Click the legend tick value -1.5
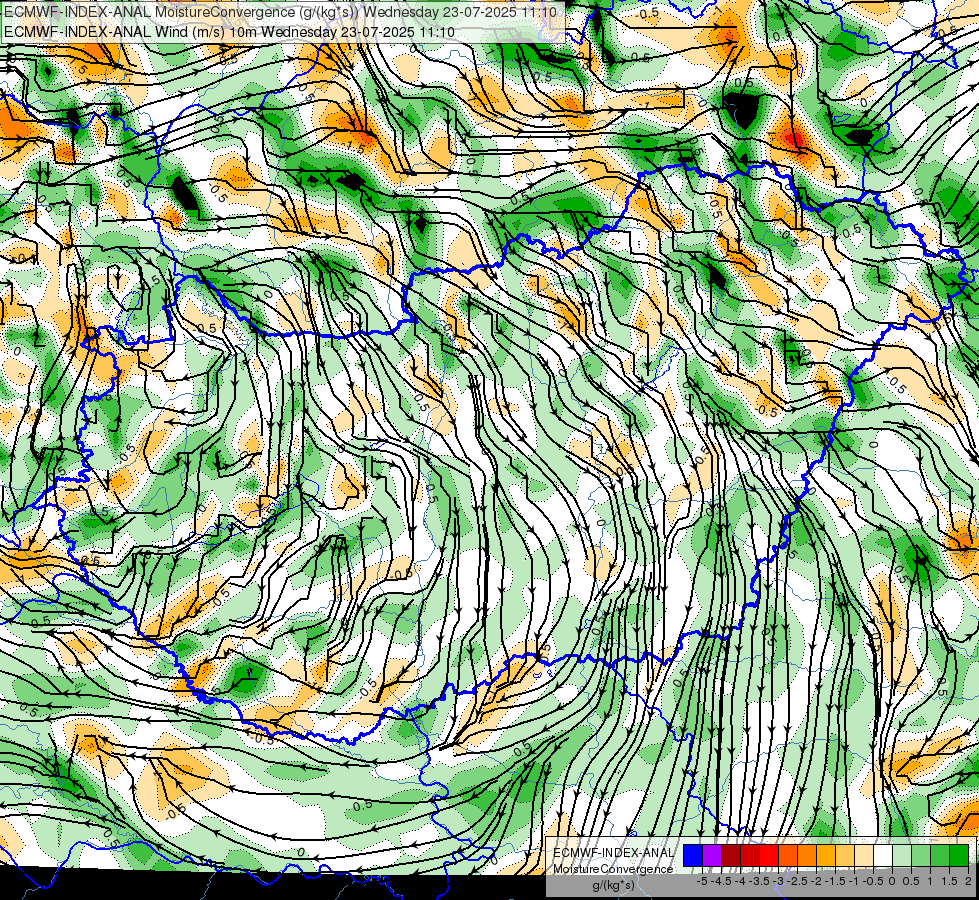Screen dimensions: 979x900 (x=835, y=881)
